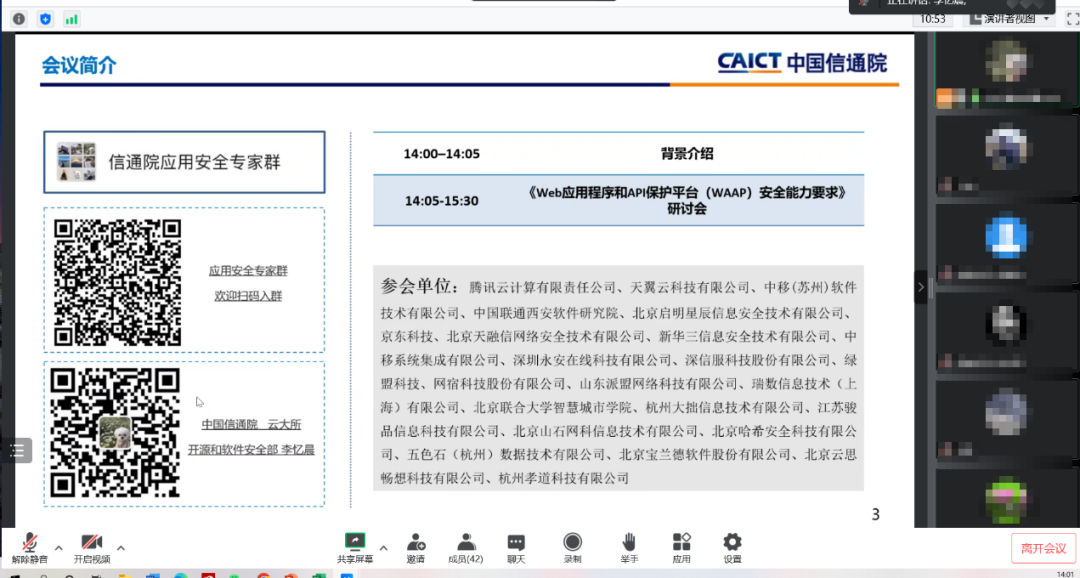Open the chat (聊天) window
The height and width of the screenshot is (578, 1080).
[x=516, y=548]
